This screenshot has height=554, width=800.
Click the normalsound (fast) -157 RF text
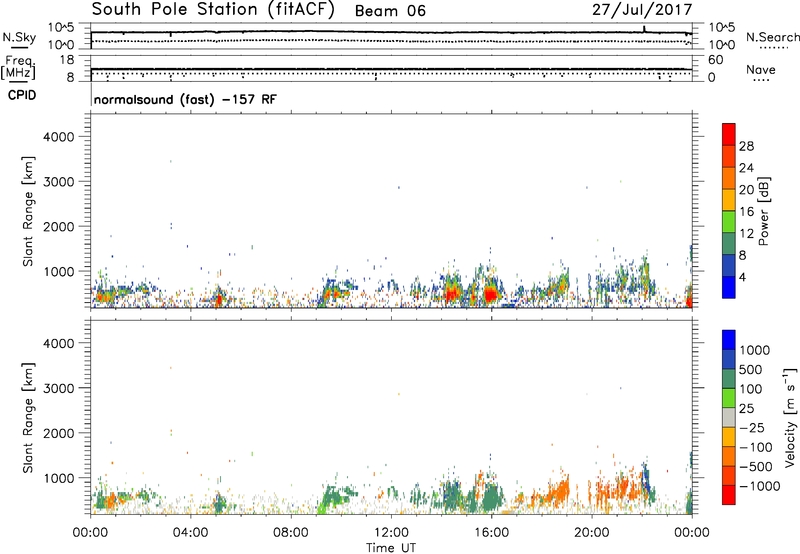coord(185,99)
